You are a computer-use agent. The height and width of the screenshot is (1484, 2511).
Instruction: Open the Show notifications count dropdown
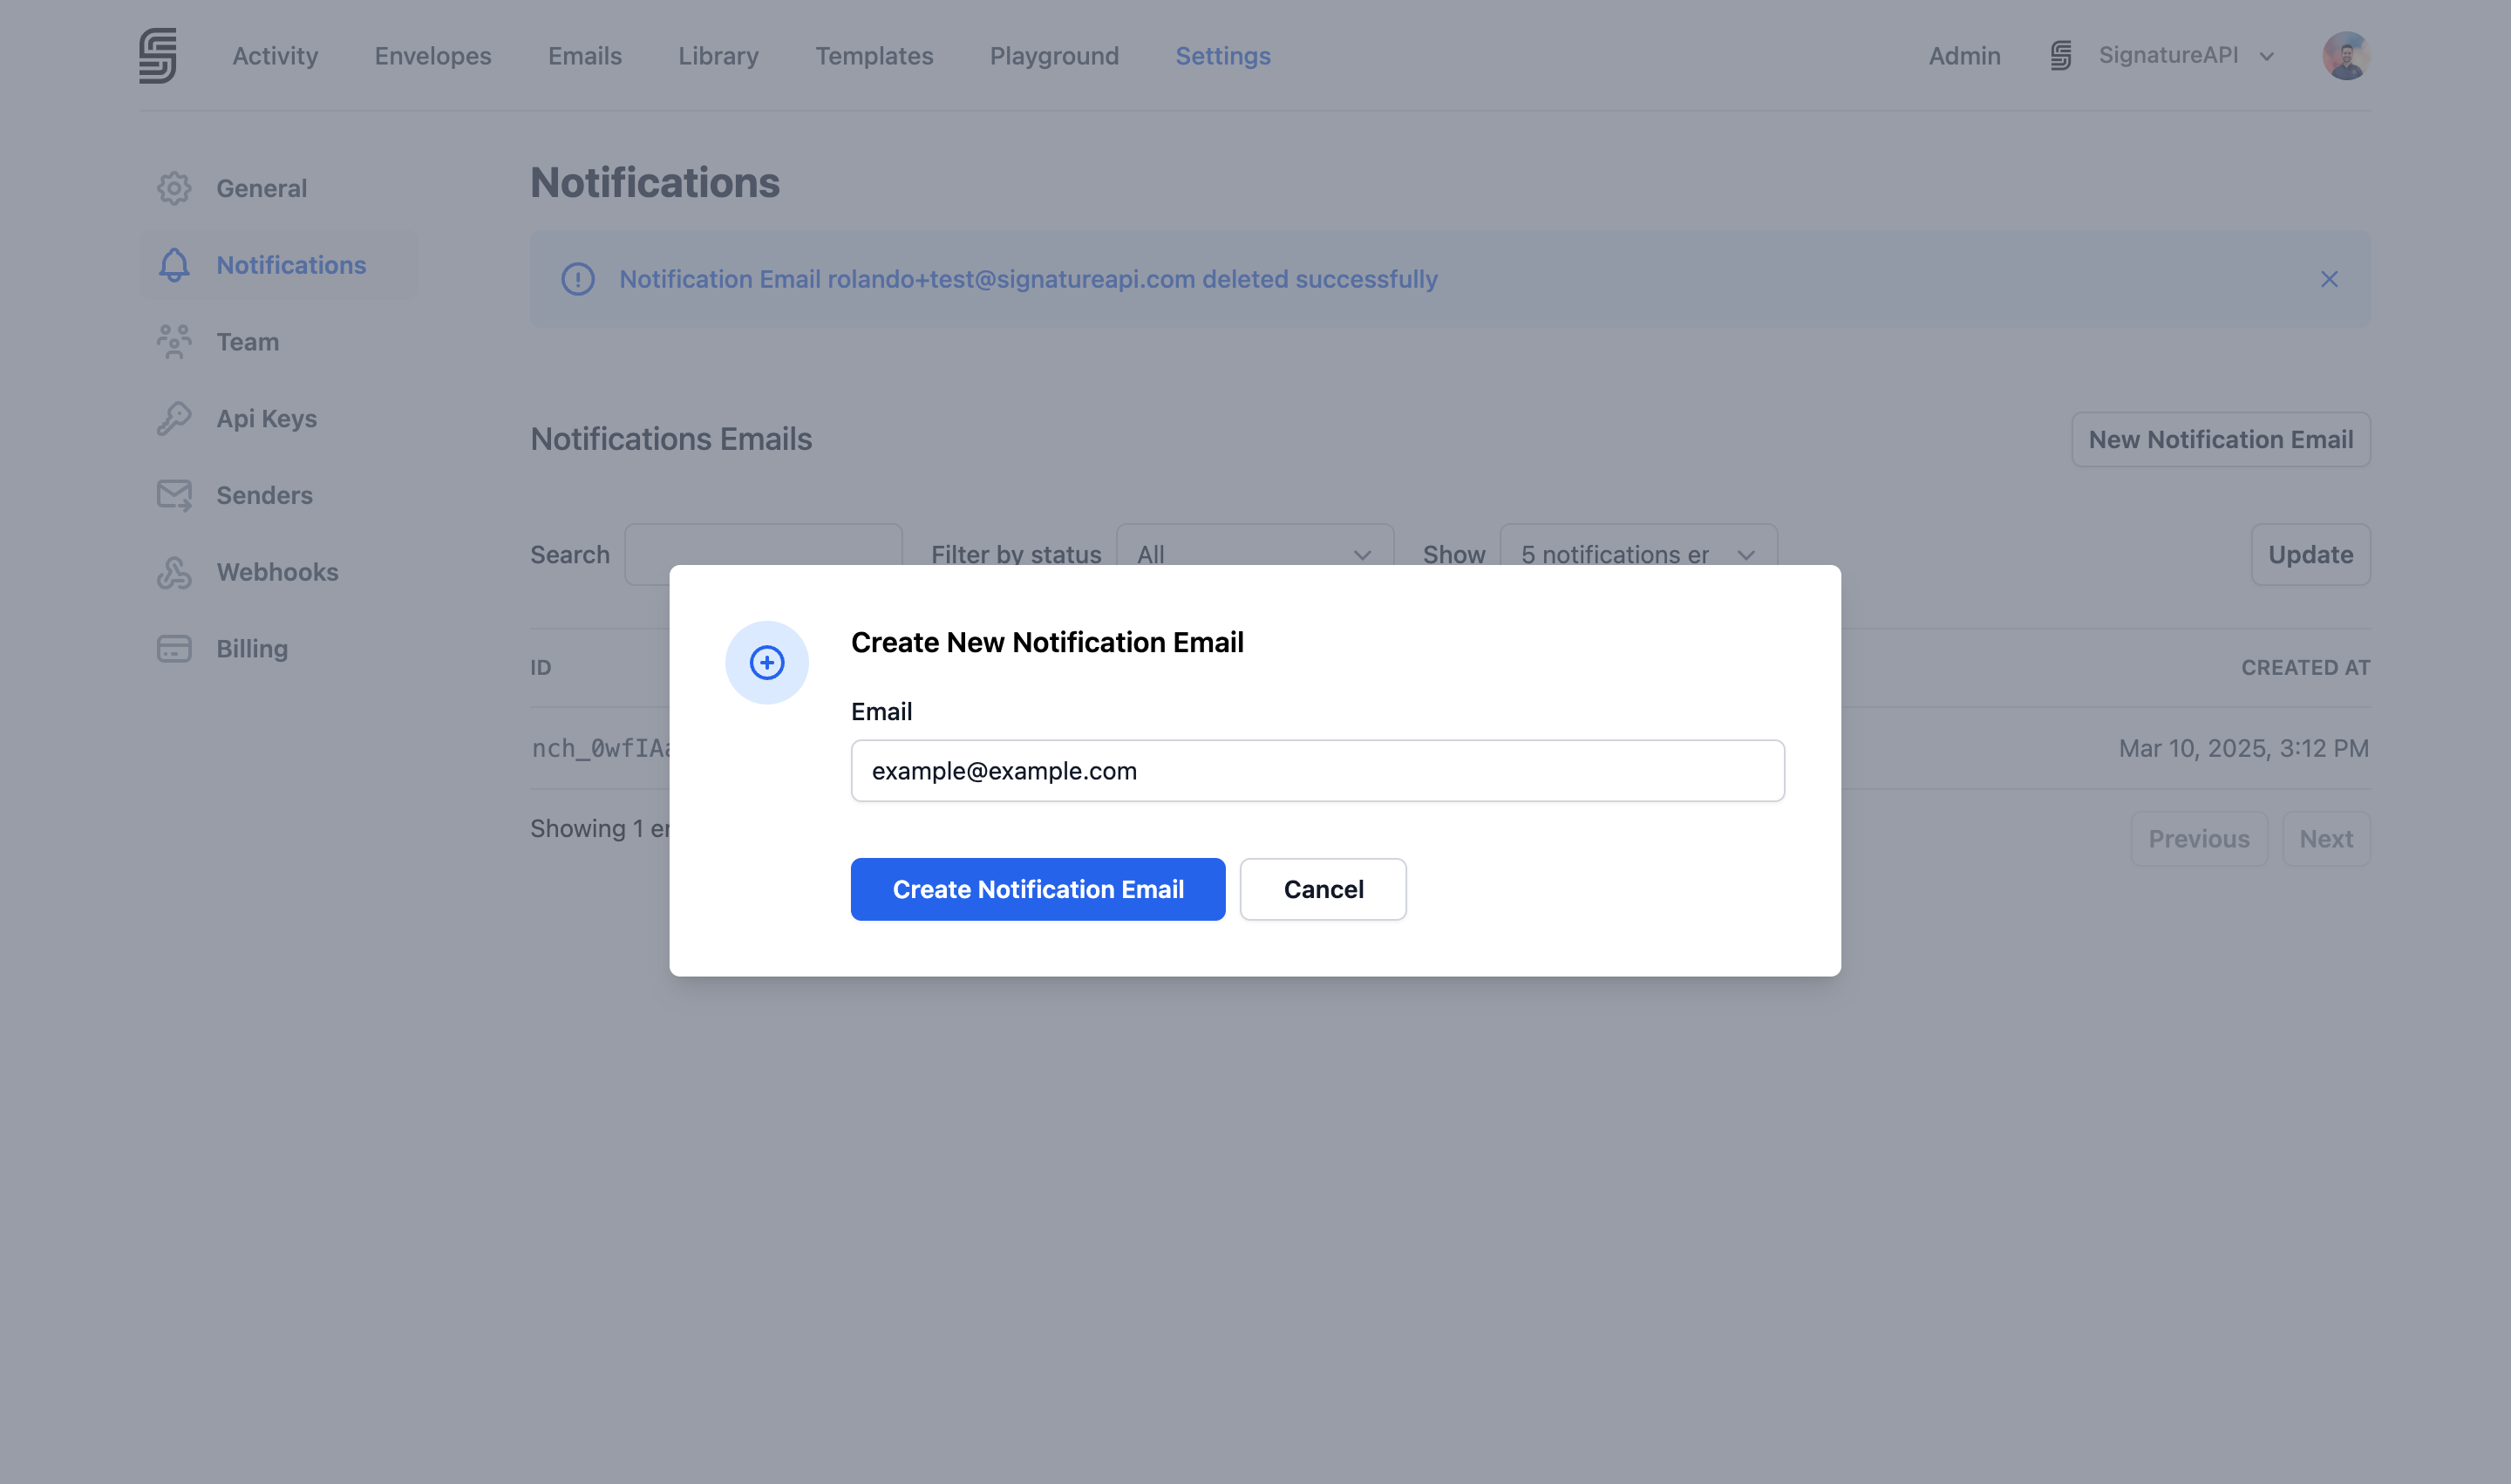(x=1636, y=553)
